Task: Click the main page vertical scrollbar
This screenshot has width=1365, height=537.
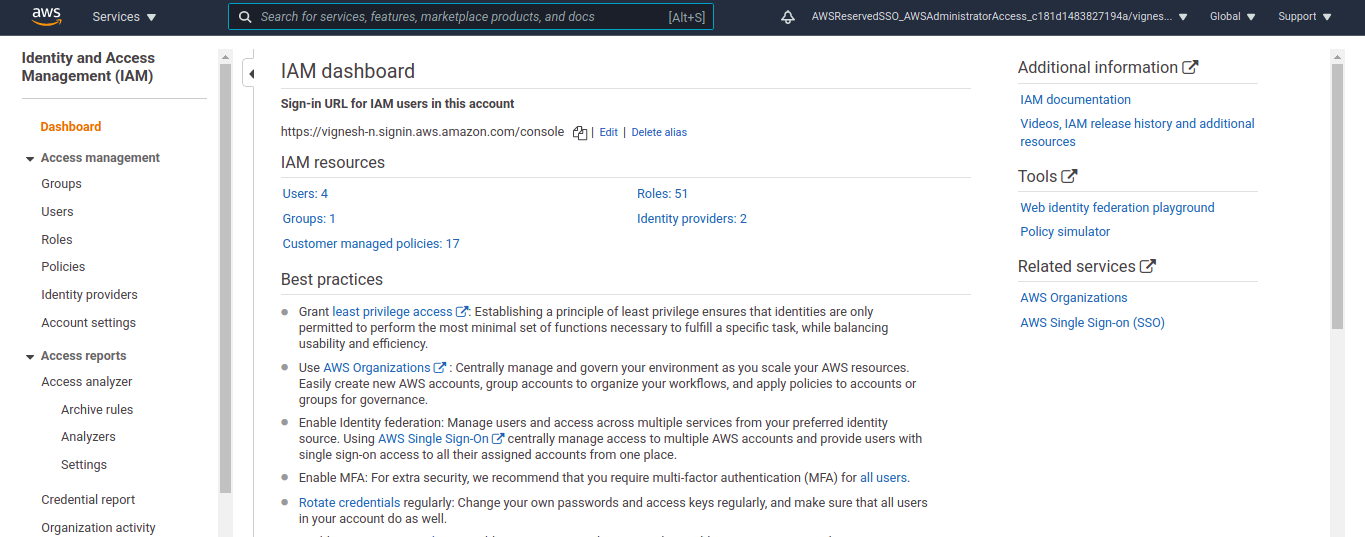Action: point(1338,195)
